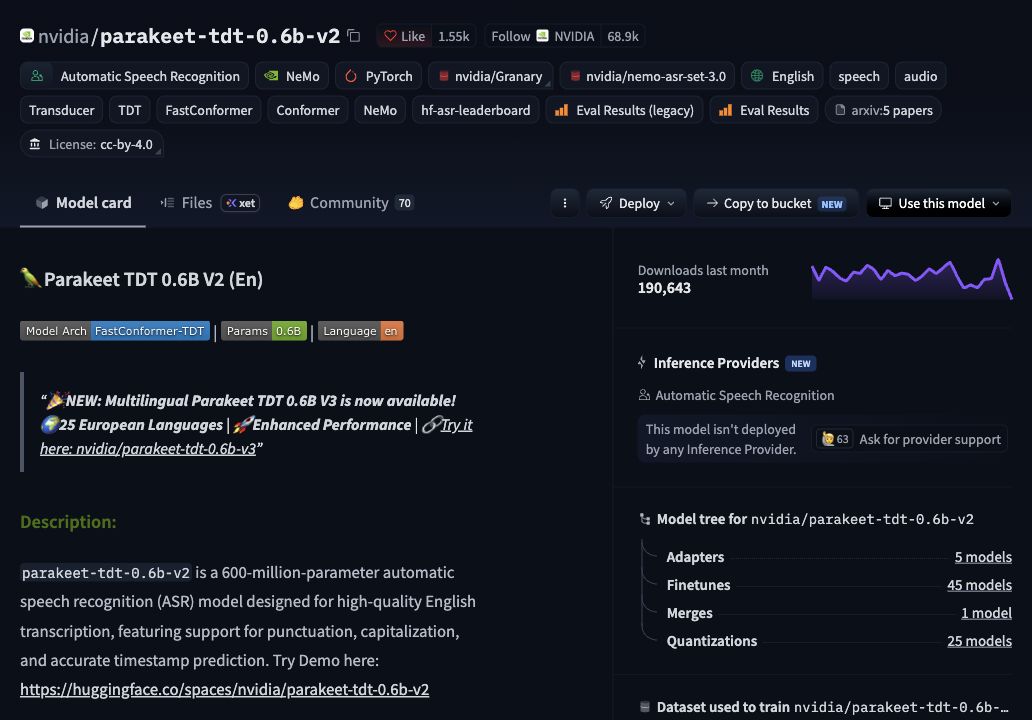Select the hf-asr-leaderboard tag
The width and height of the screenshot is (1032, 720).
475,111
